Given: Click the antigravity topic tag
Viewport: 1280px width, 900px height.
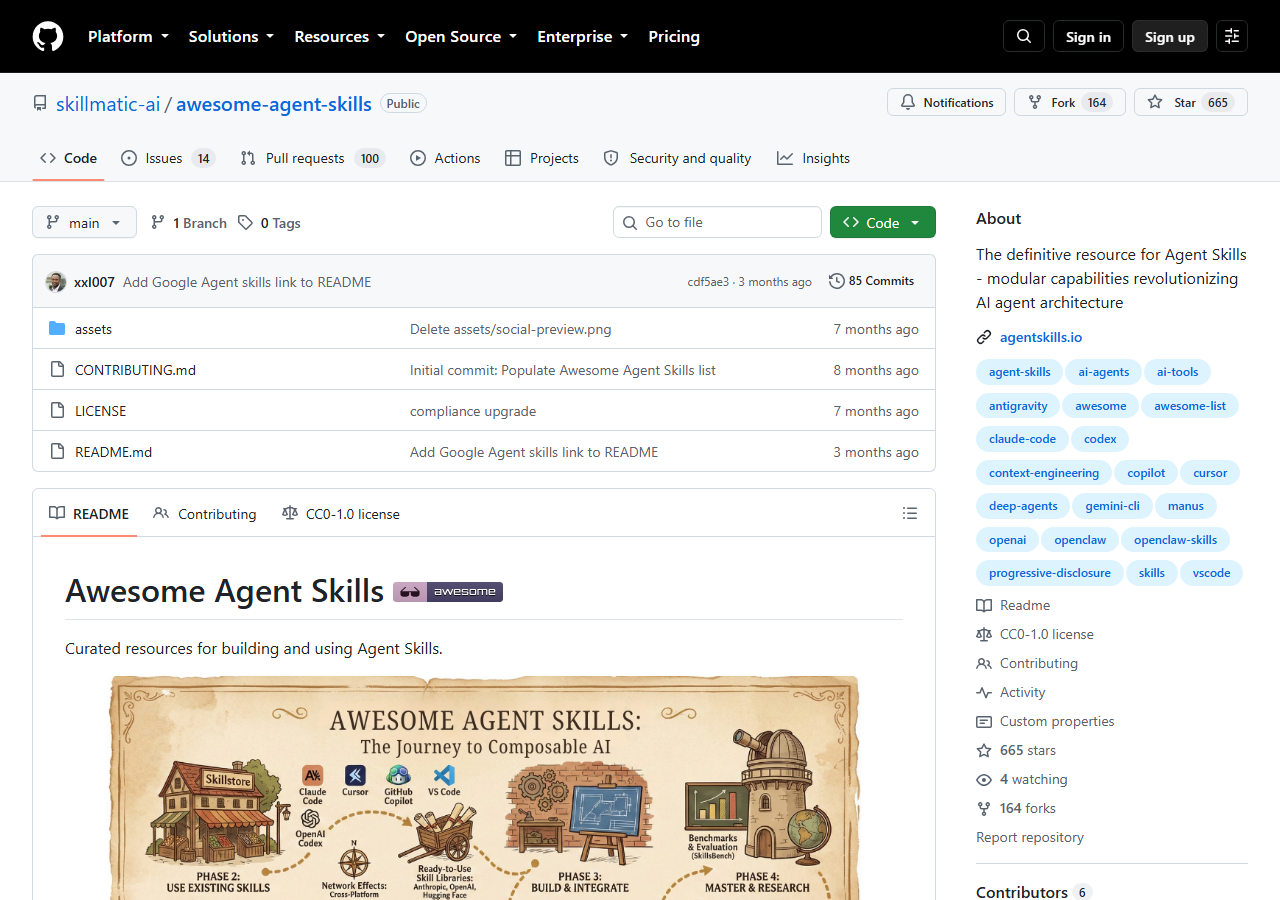Looking at the screenshot, I should click(1018, 406).
